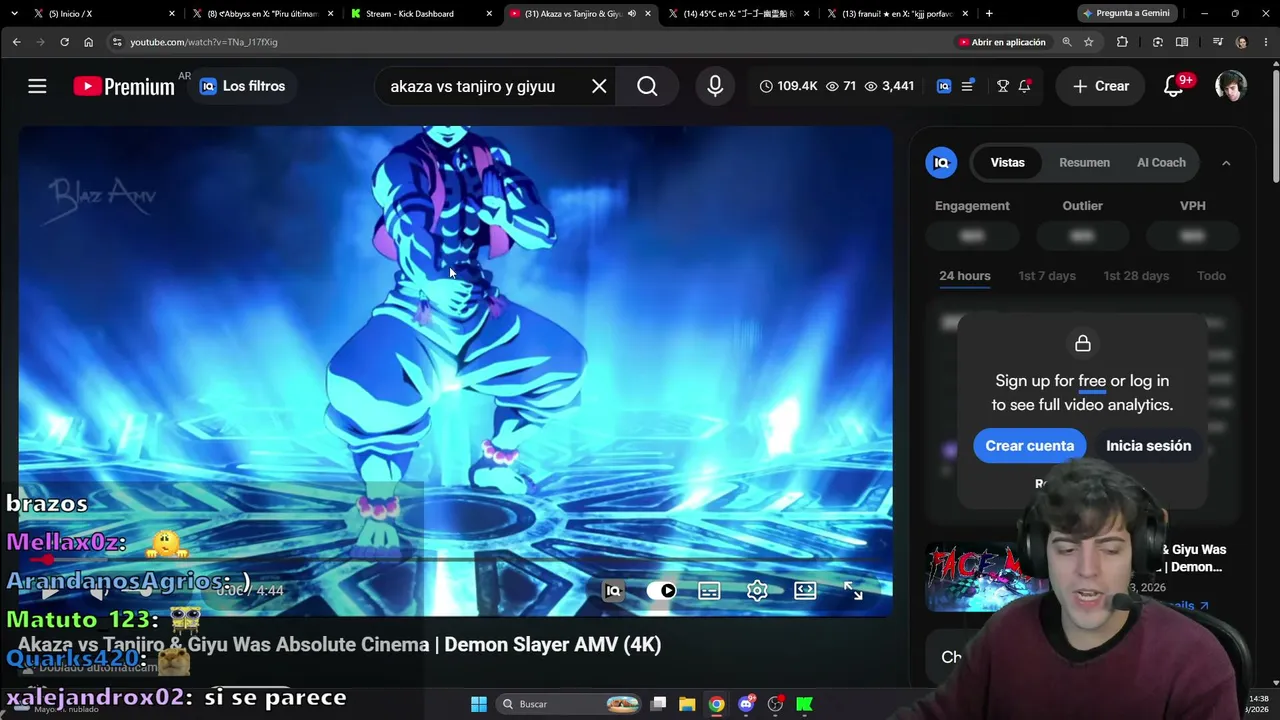Click the Inicia sesión button
The width and height of the screenshot is (1280, 720).
pyautogui.click(x=1148, y=446)
